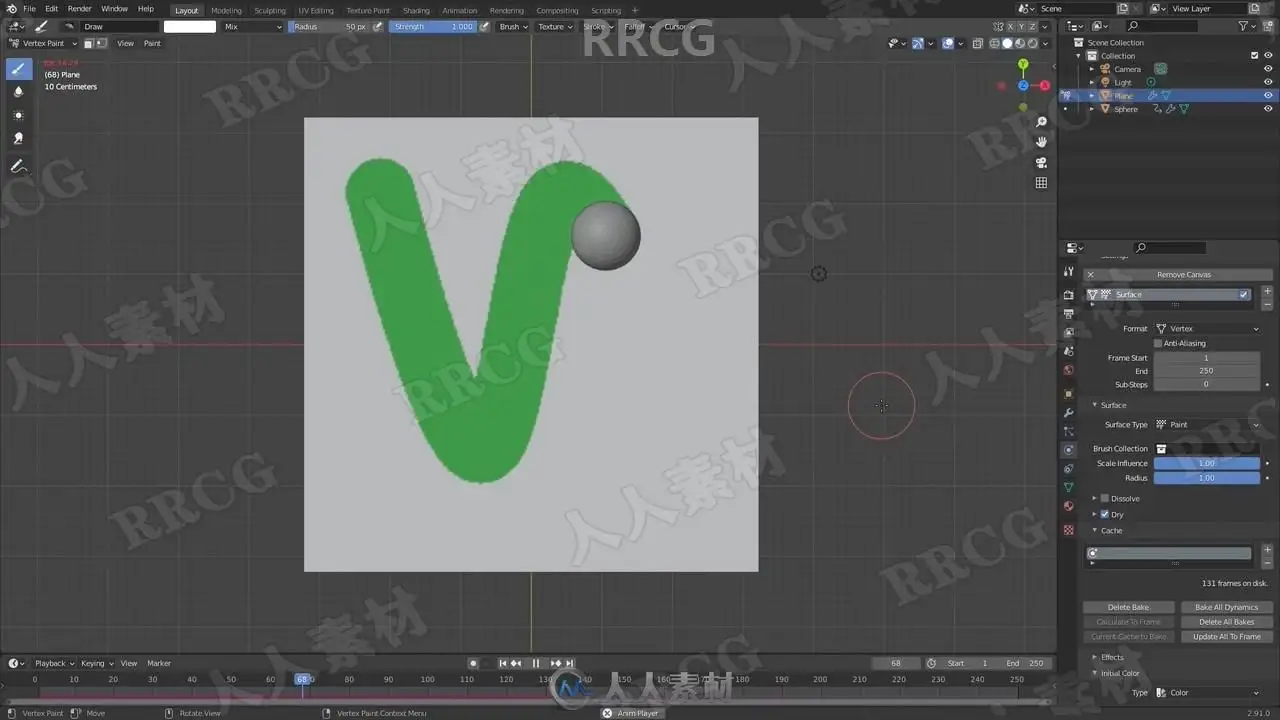
Task: Click the Delete All Bakes button
Action: (x=1227, y=622)
